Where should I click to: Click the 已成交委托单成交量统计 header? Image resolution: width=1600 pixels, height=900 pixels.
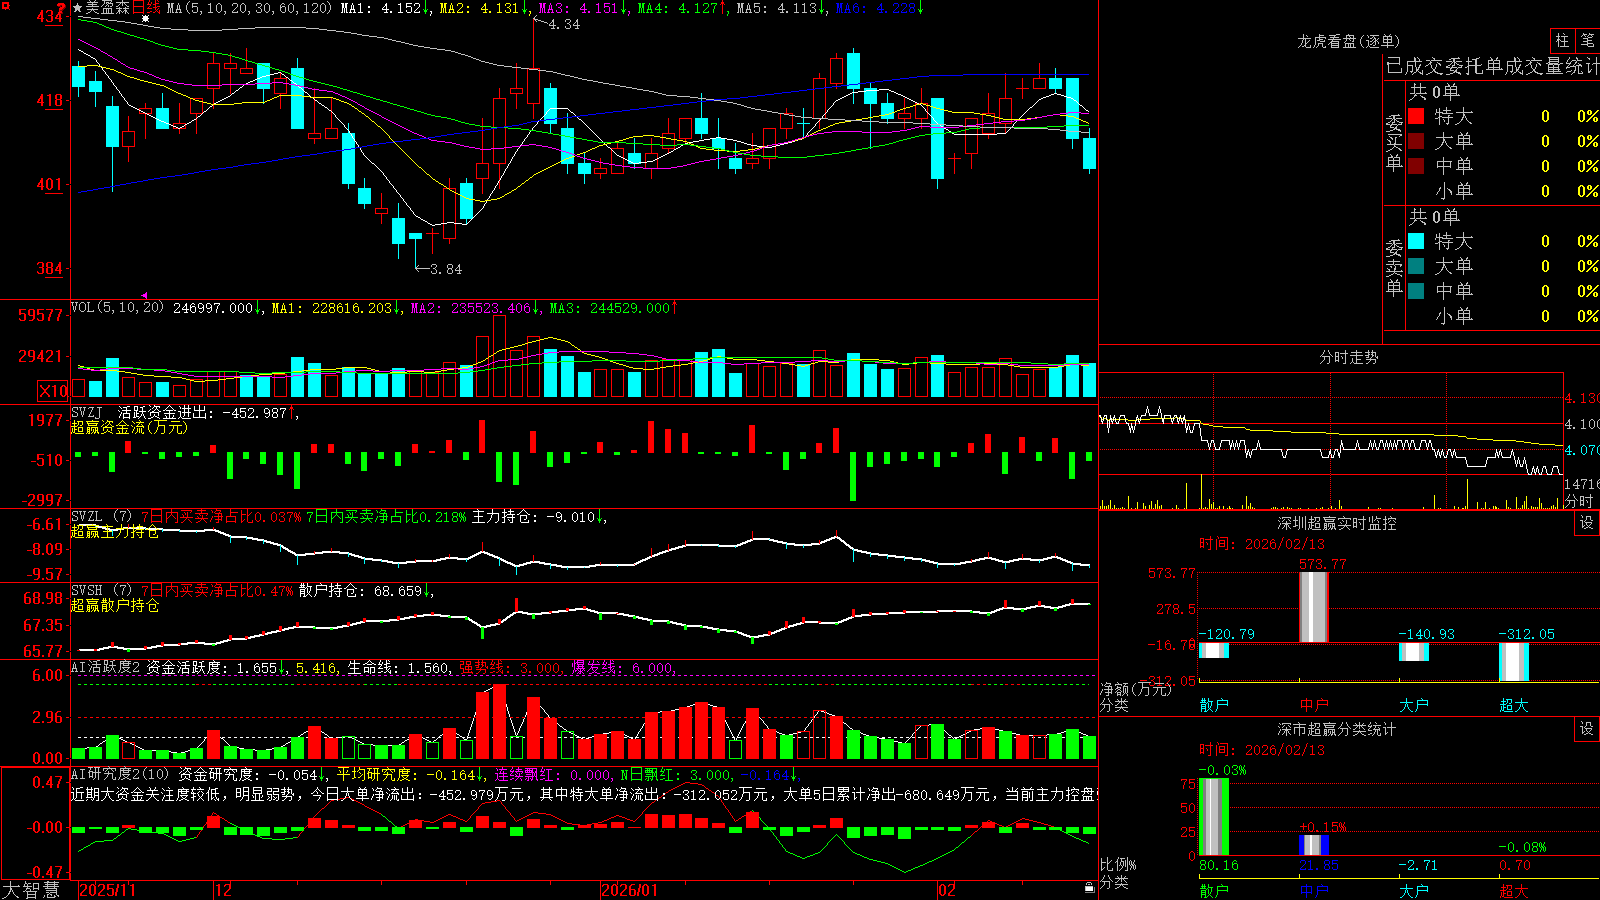(1492, 66)
